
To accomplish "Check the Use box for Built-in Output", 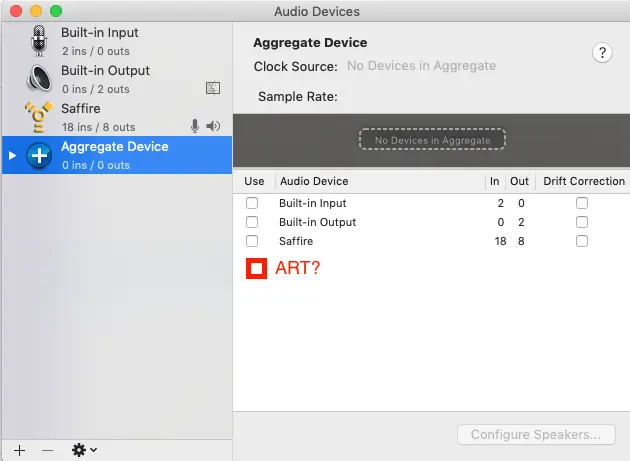I will [252, 222].
